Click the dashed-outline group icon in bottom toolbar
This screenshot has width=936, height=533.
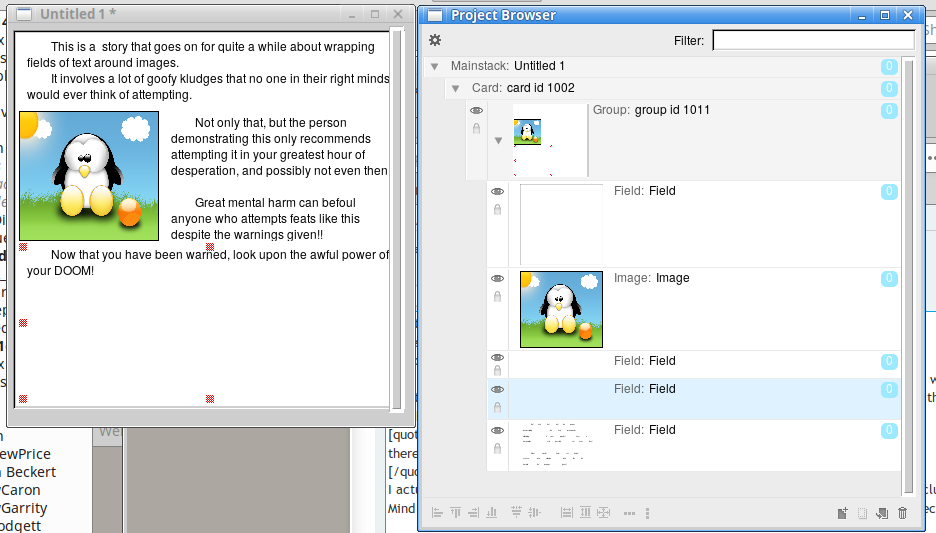(x=862, y=513)
